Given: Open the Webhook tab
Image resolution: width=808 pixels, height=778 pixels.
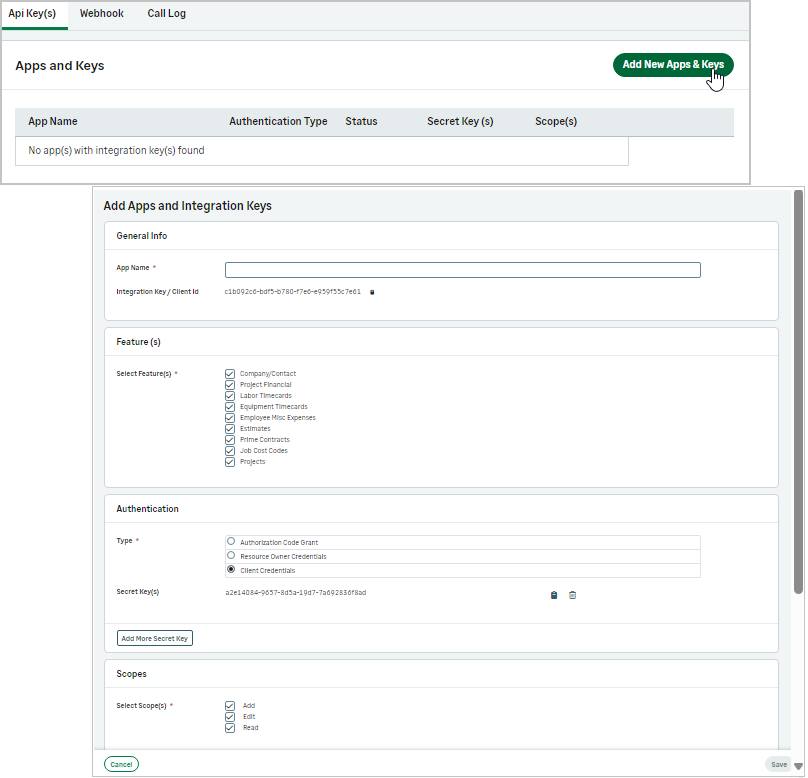Looking at the screenshot, I should coord(102,14).
